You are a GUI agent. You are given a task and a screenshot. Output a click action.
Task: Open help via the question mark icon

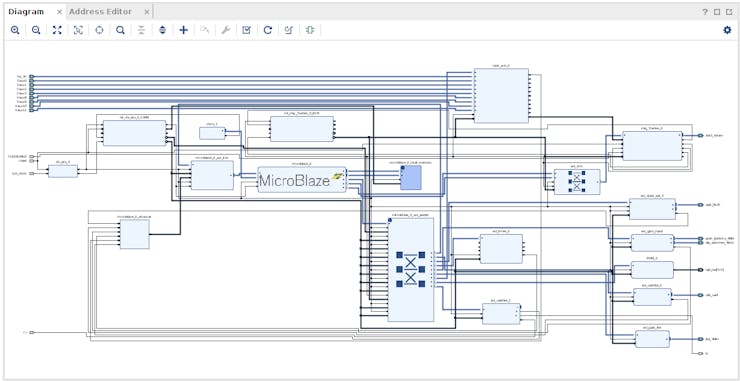pyautogui.click(x=705, y=12)
